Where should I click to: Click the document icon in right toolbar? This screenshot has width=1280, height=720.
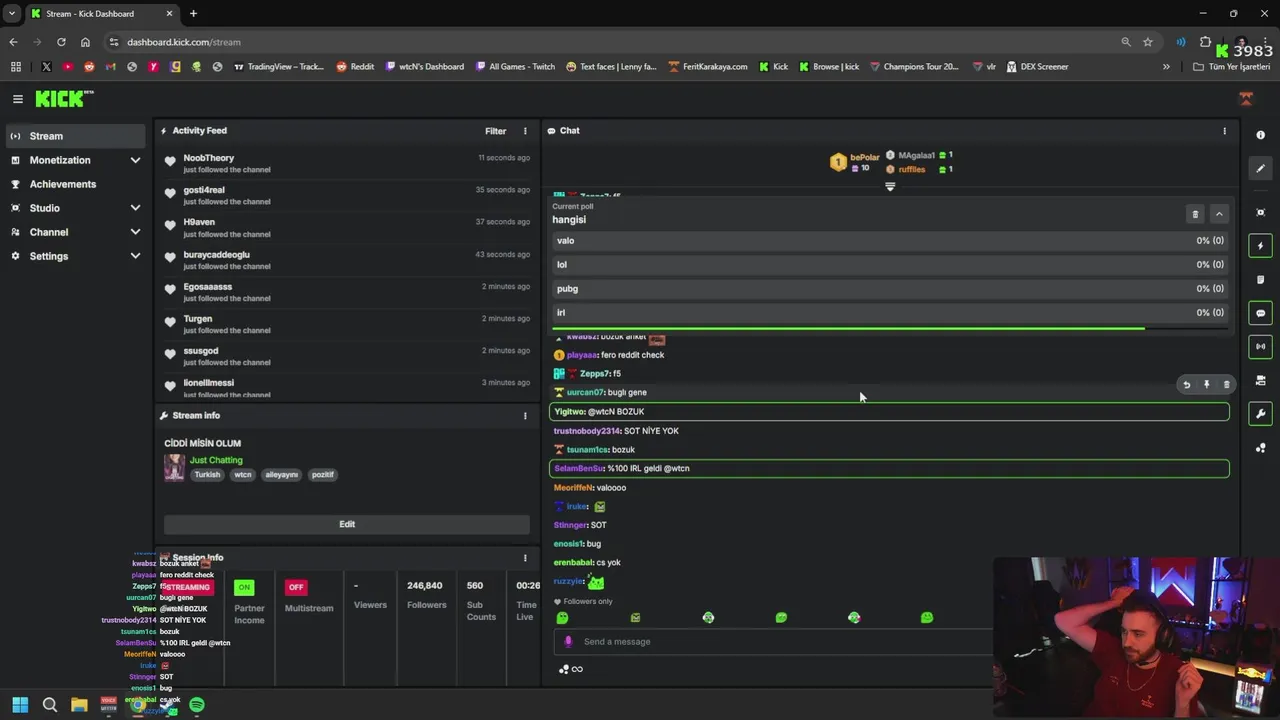click(x=1260, y=280)
